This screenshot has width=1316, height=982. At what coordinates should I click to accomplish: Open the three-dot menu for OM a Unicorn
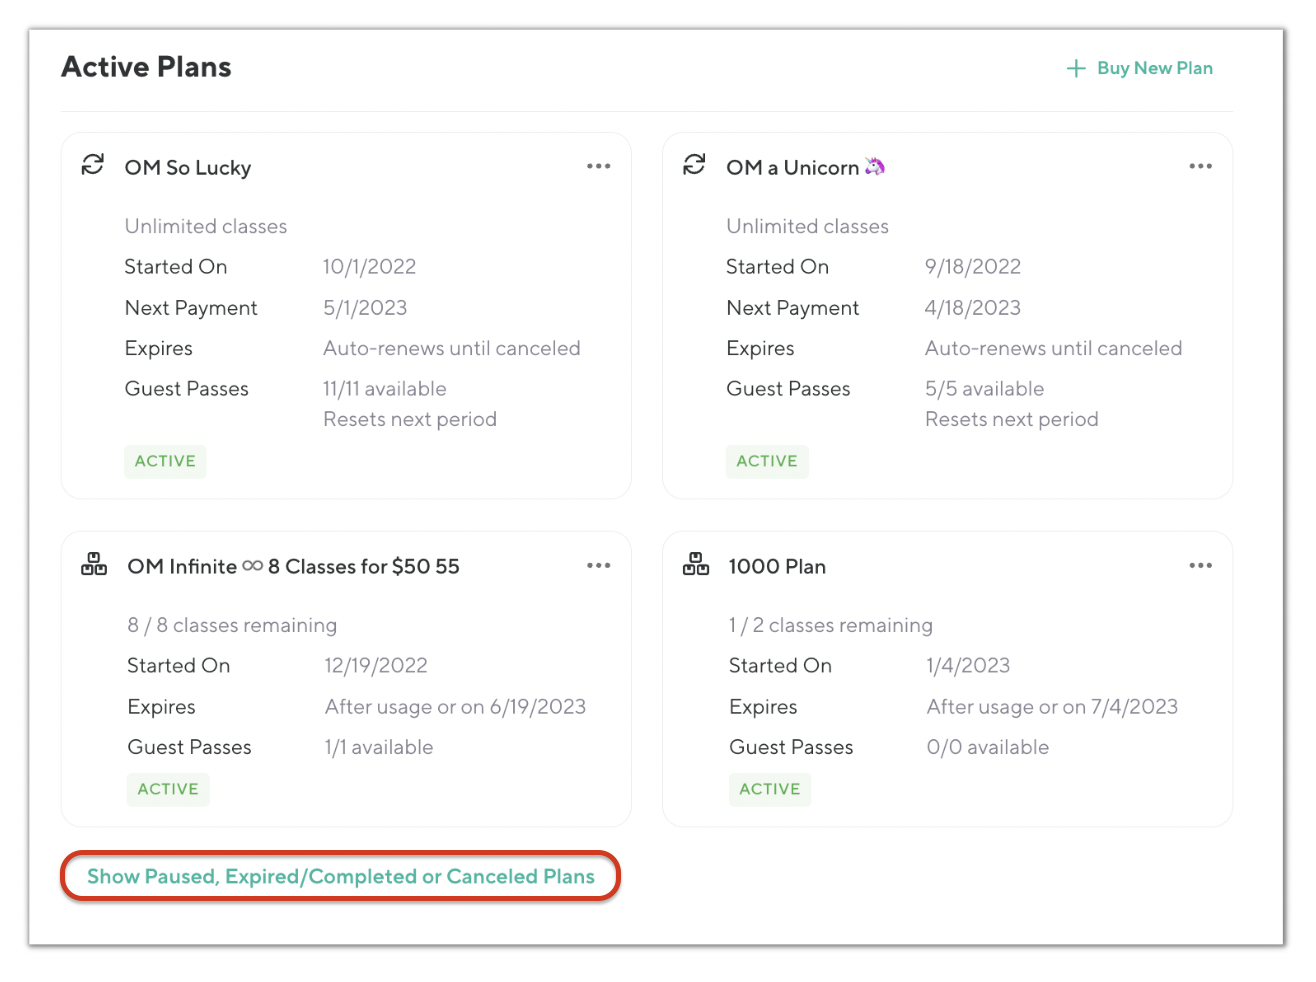pyautogui.click(x=1200, y=166)
